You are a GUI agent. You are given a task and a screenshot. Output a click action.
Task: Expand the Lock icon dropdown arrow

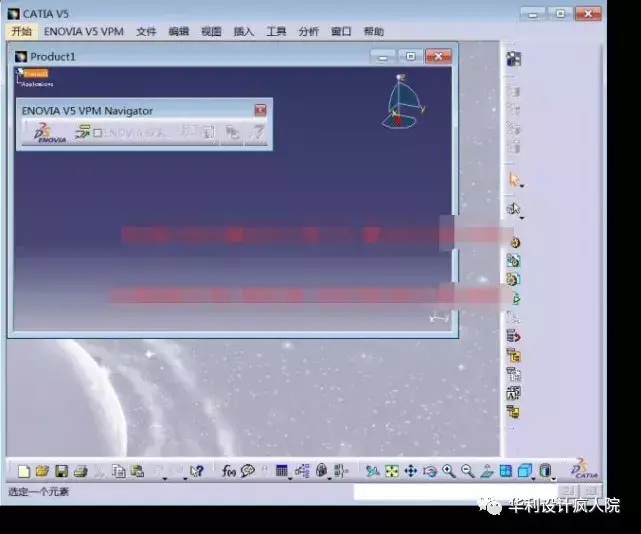point(329,478)
